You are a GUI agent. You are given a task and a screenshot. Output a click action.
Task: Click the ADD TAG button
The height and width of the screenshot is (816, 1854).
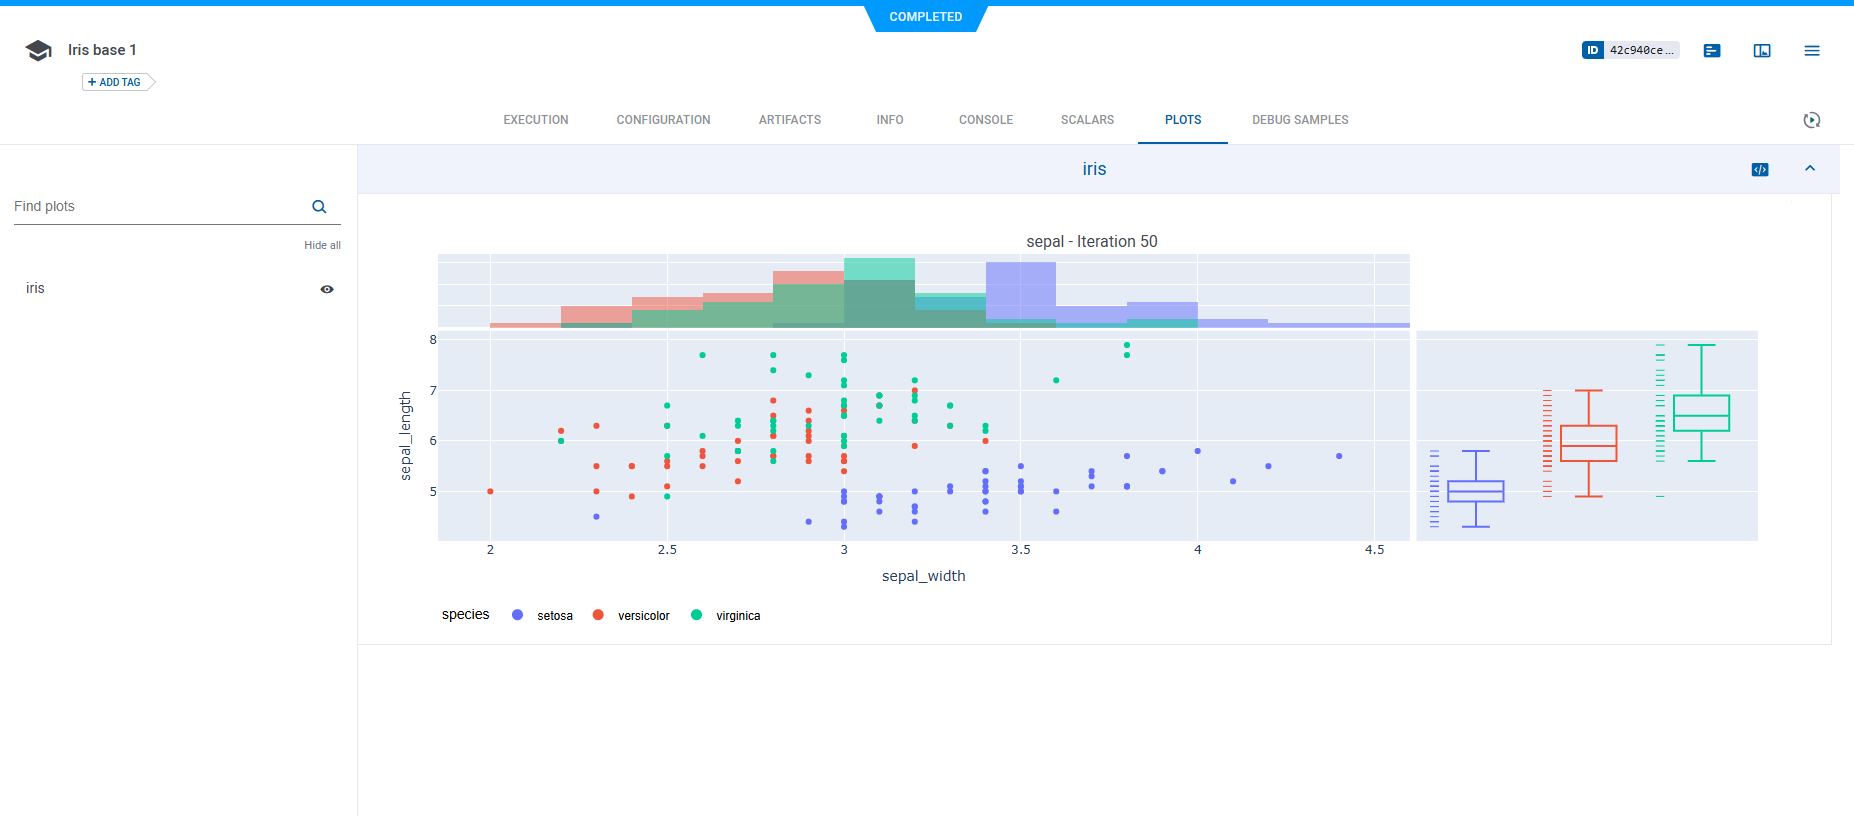[x=115, y=82]
